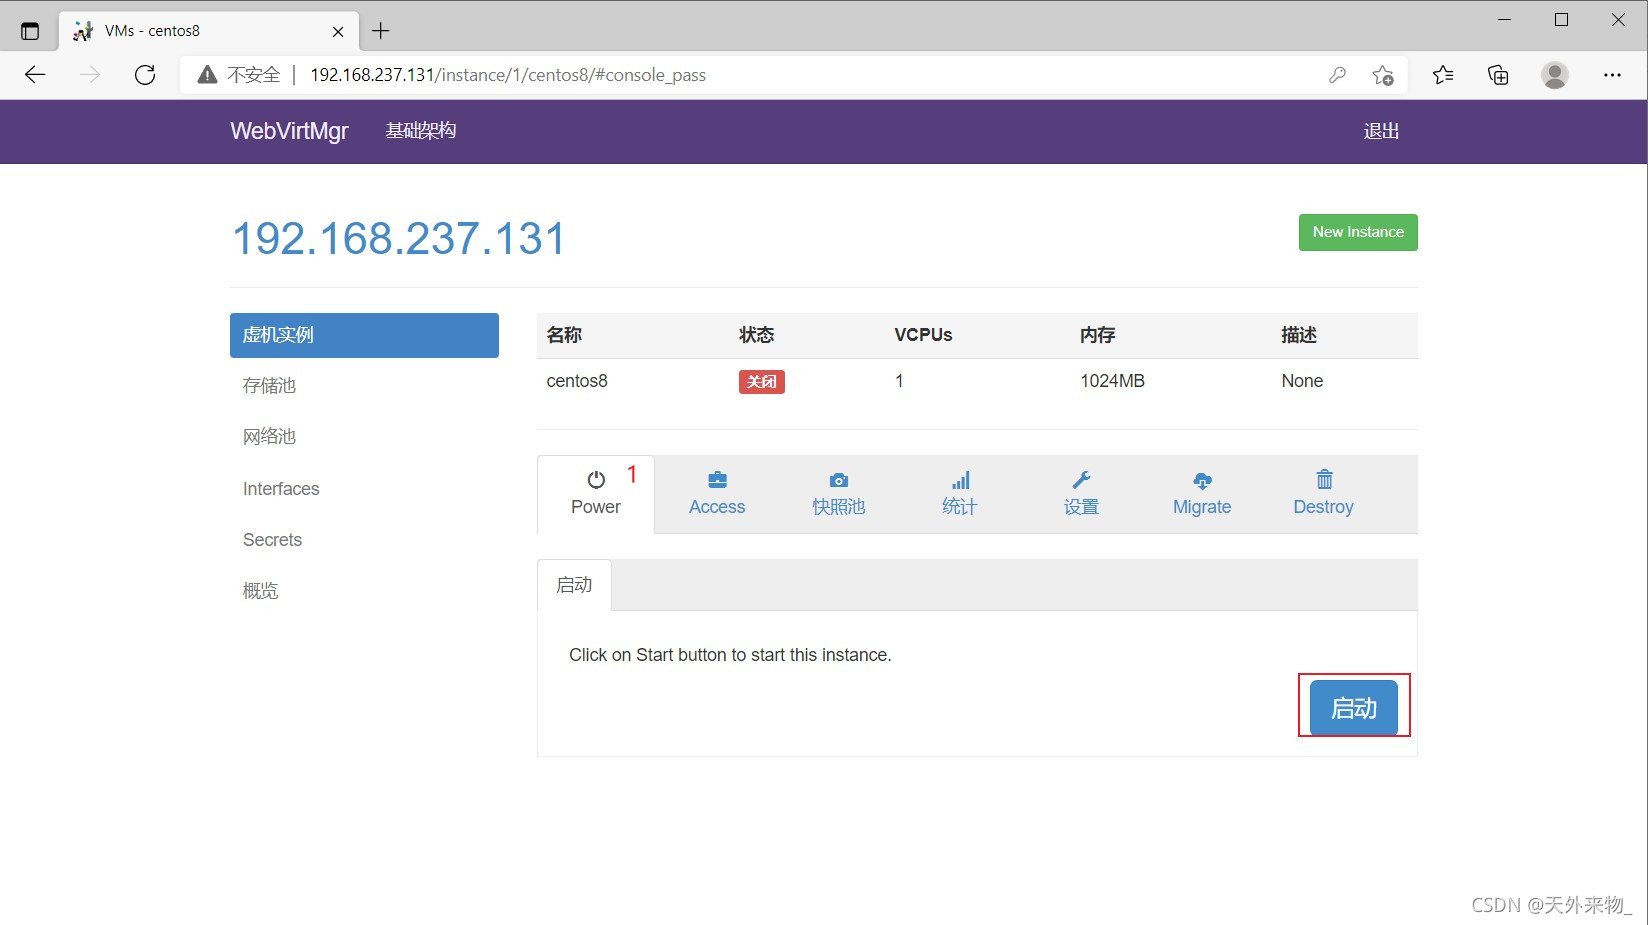Select 存储池 in the sidebar
Viewport: 1648px width, 925px height.
click(x=269, y=386)
